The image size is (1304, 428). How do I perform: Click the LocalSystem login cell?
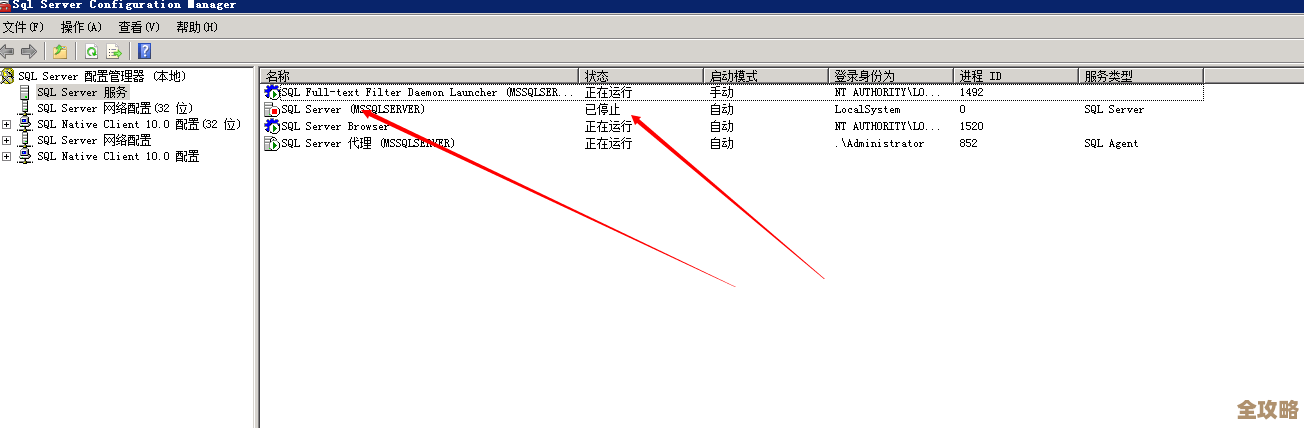[x=867, y=110]
